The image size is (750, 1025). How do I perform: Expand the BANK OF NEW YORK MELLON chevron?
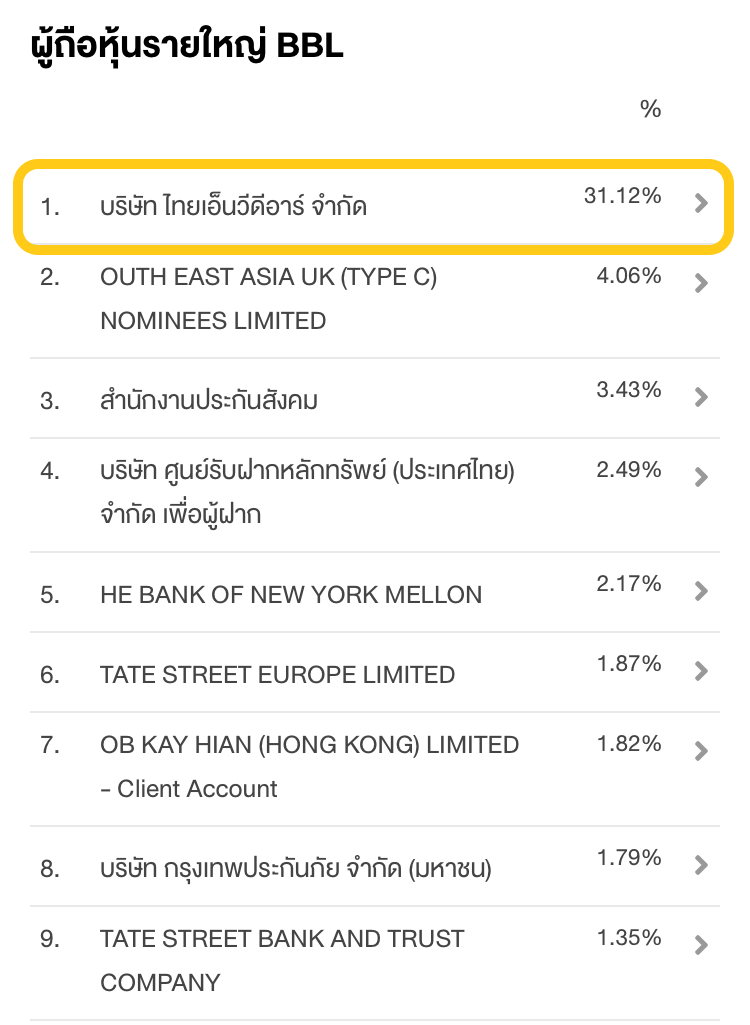[701, 591]
